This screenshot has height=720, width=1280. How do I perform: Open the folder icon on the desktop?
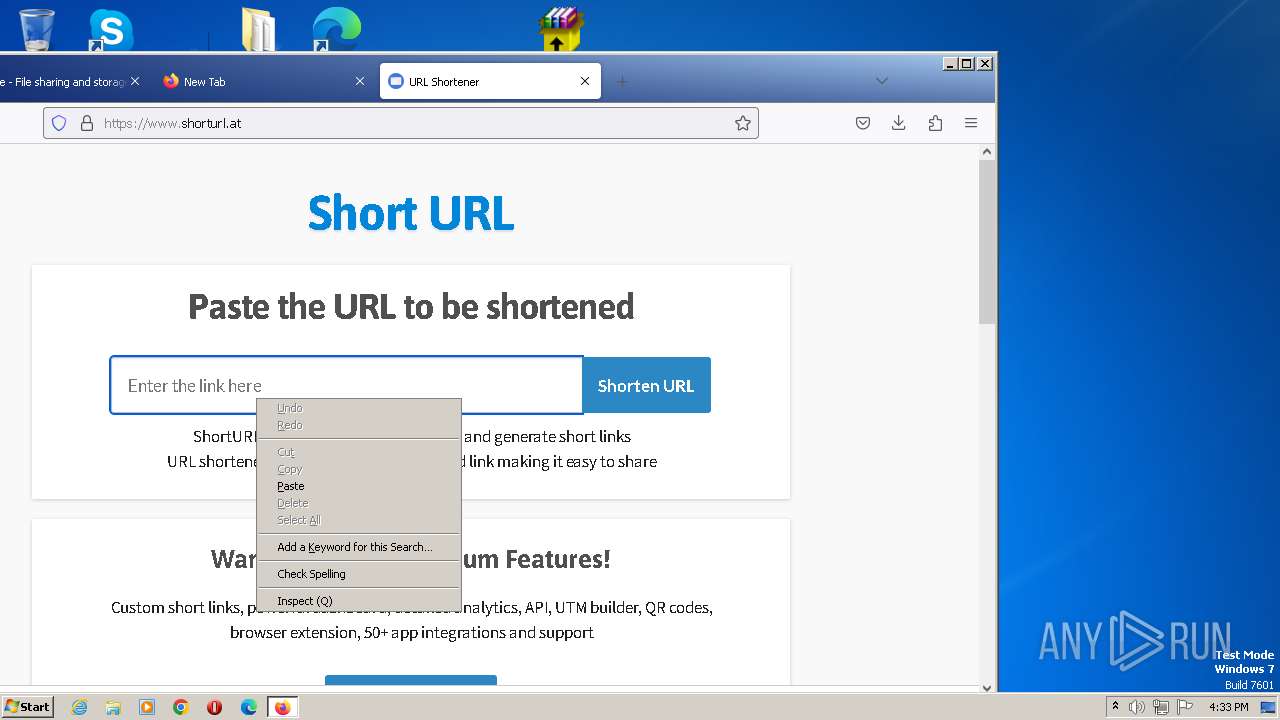[x=259, y=30]
